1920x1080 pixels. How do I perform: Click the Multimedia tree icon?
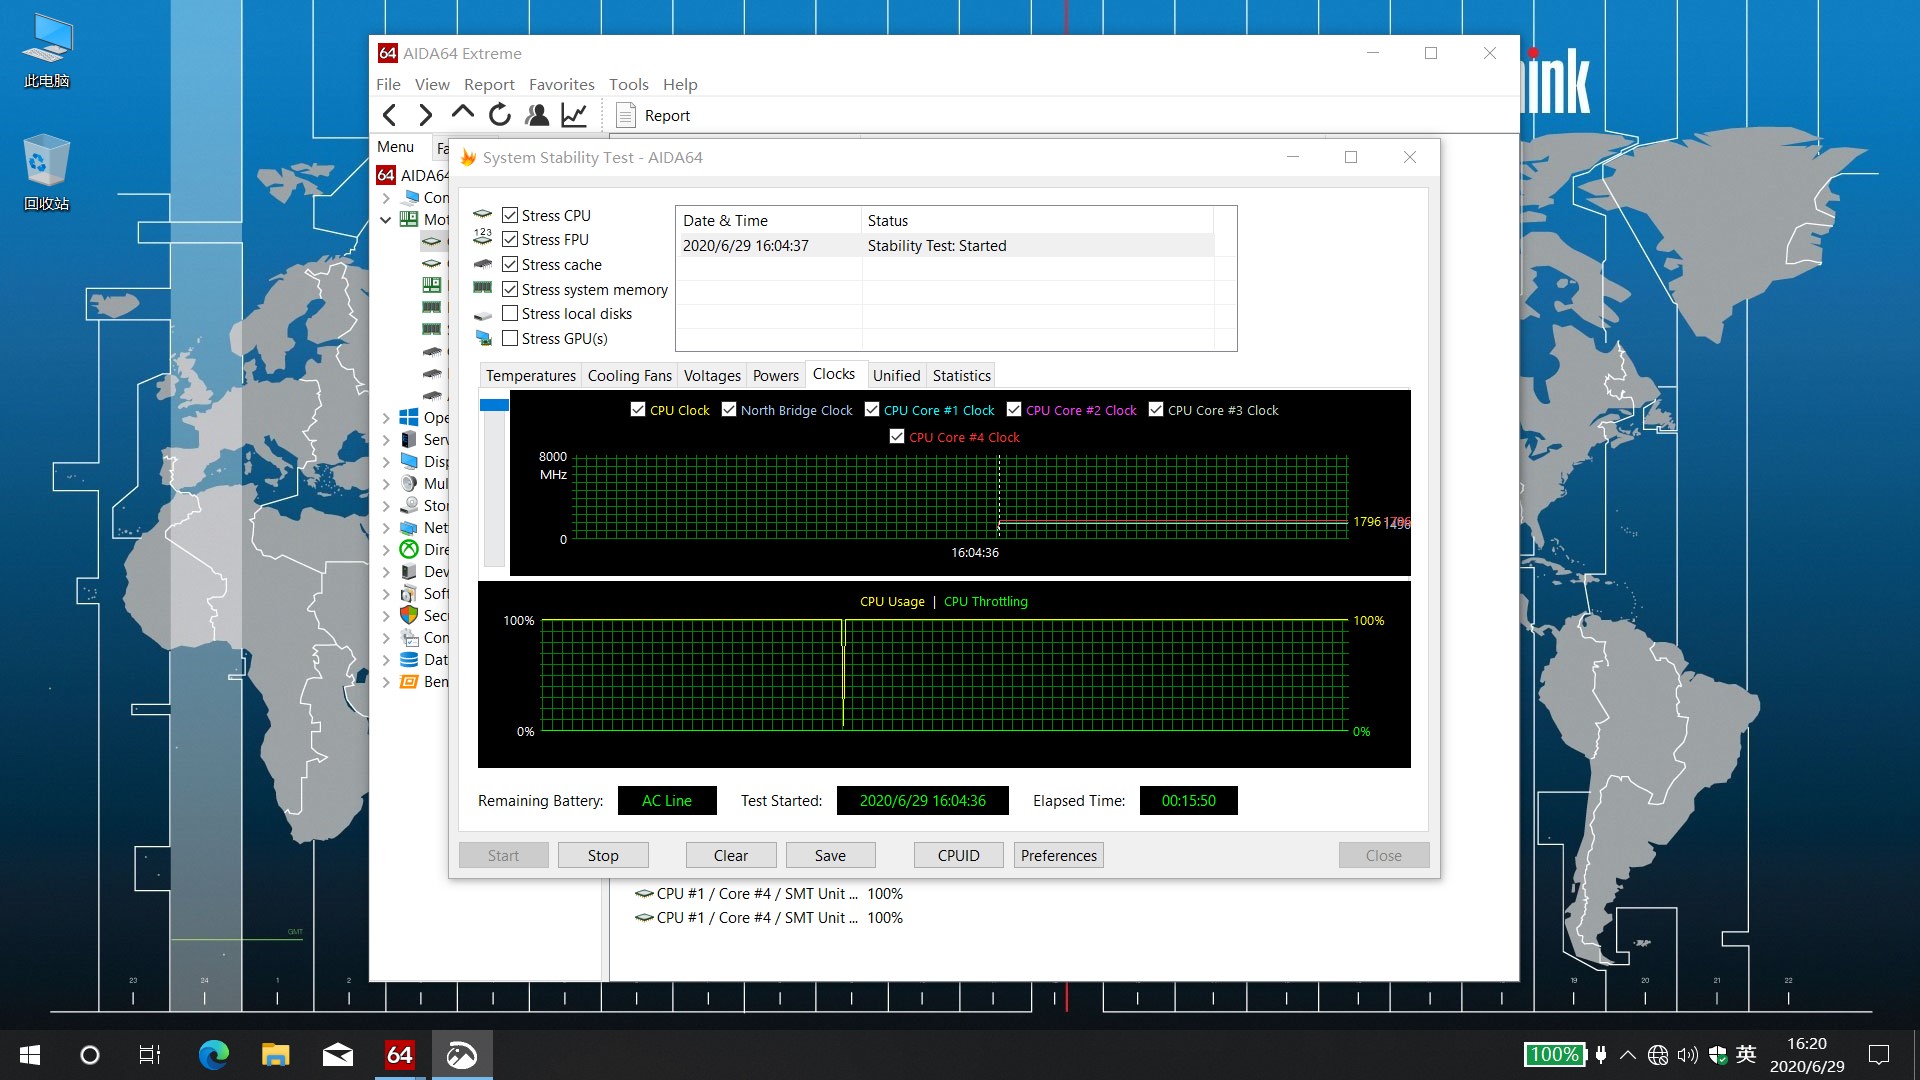pyautogui.click(x=409, y=483)
